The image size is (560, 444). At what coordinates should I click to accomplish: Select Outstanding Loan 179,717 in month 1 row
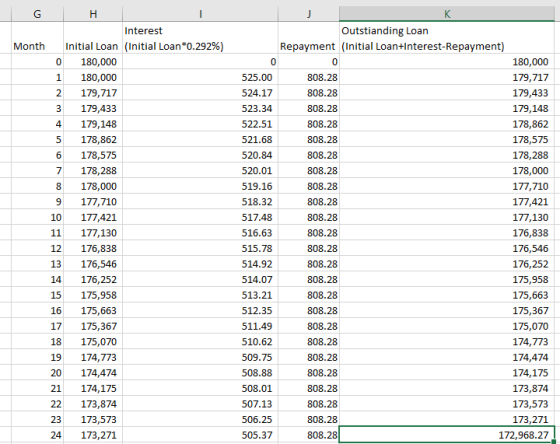point(447,77)
